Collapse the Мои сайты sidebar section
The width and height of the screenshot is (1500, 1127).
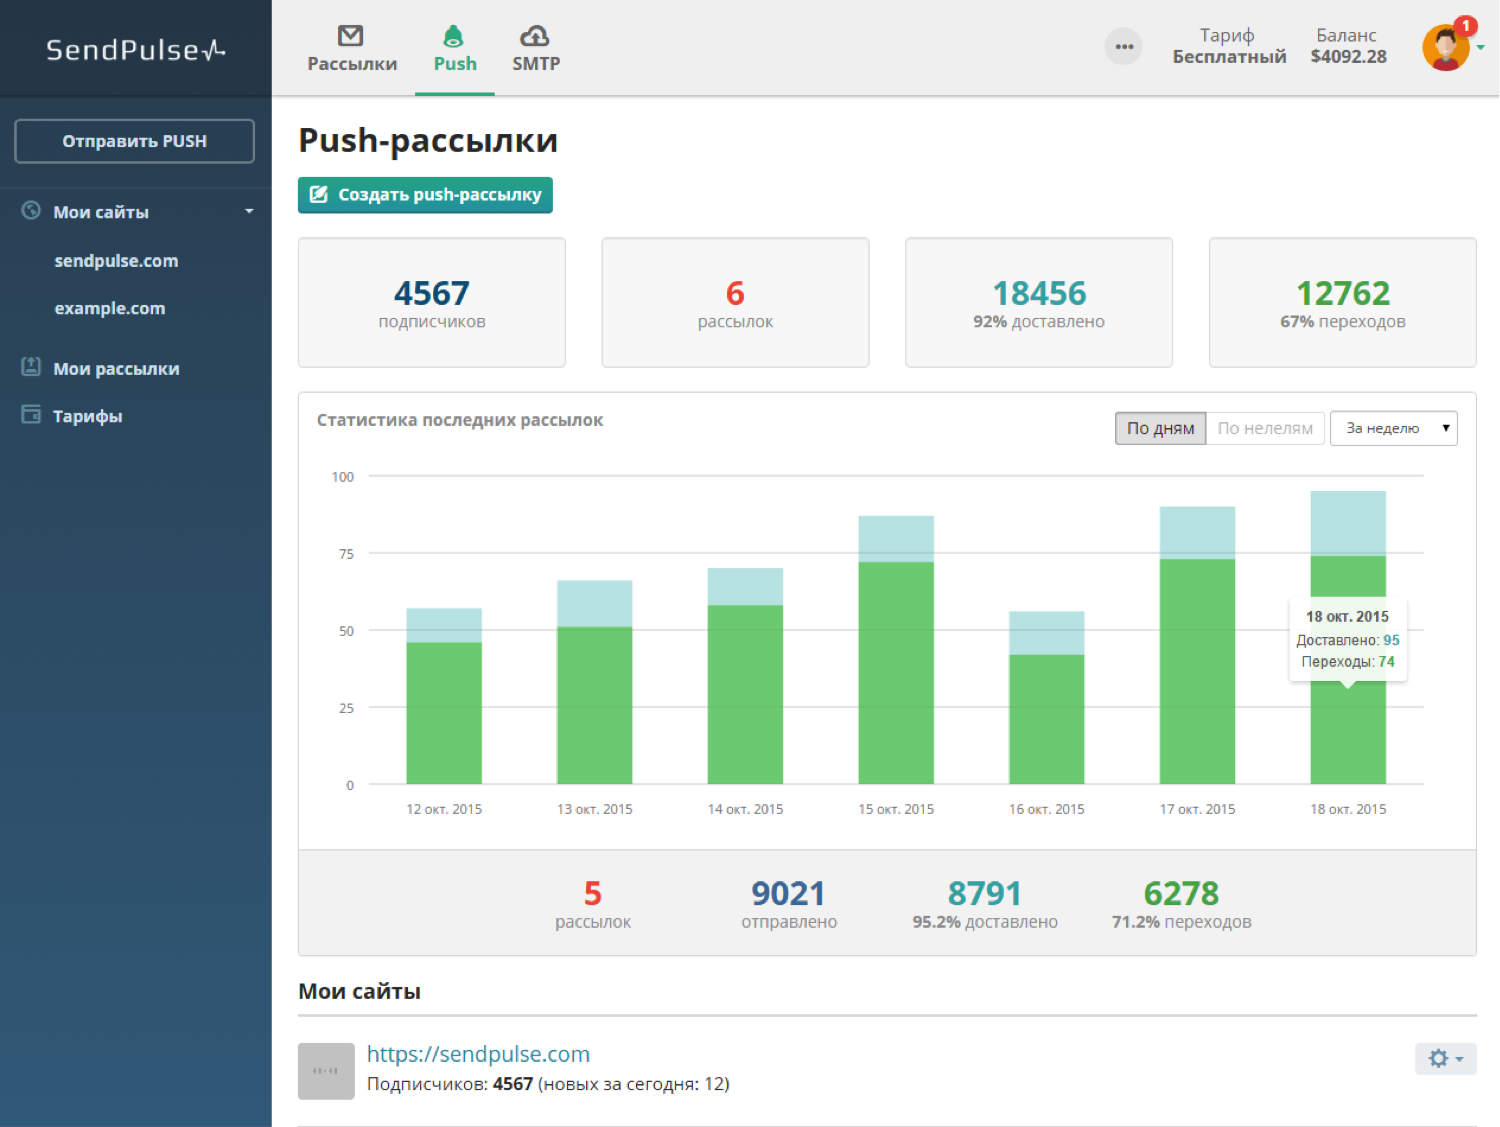click(249, 212)
